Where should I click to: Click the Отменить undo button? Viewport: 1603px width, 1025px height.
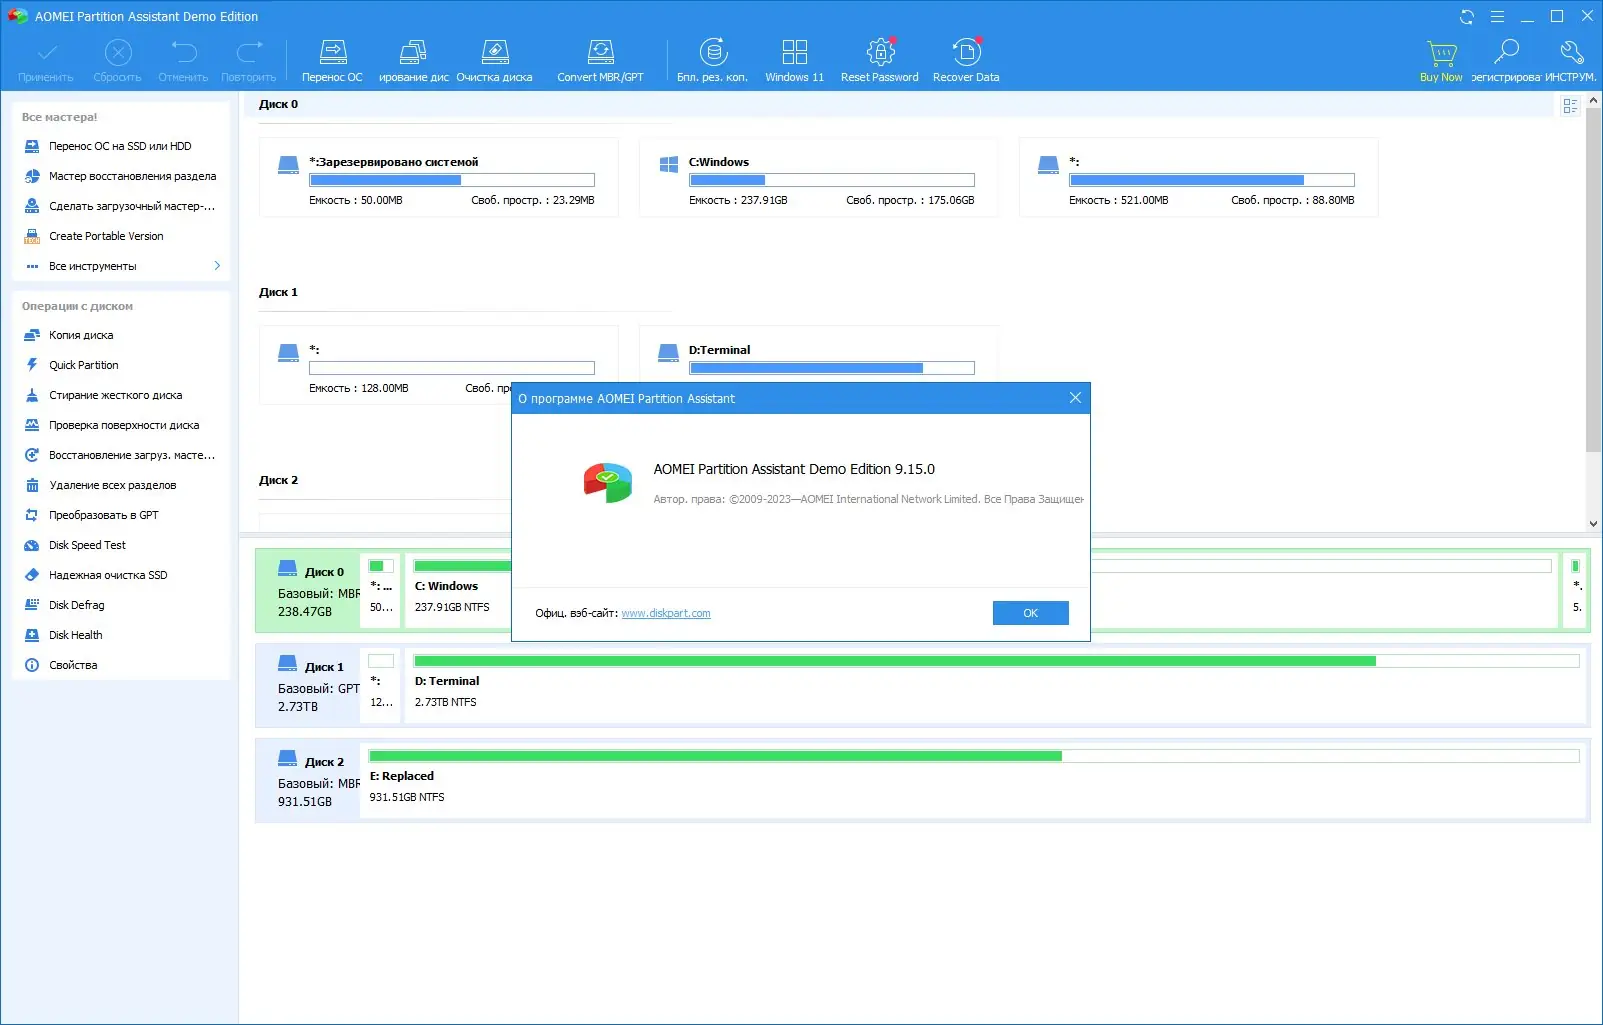pyautogui.click(x=183, y=60)
